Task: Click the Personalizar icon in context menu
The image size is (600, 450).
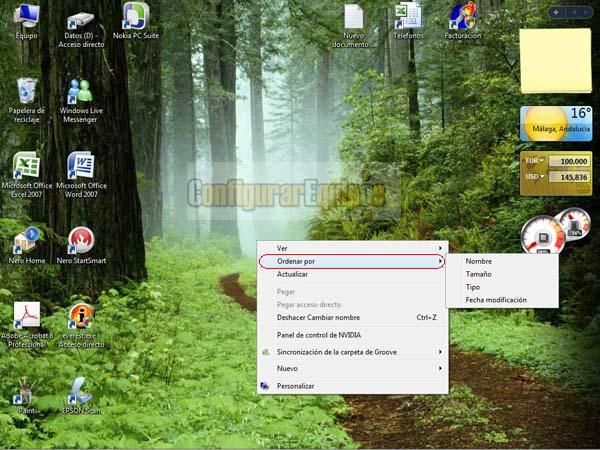Action: [264, 386]
